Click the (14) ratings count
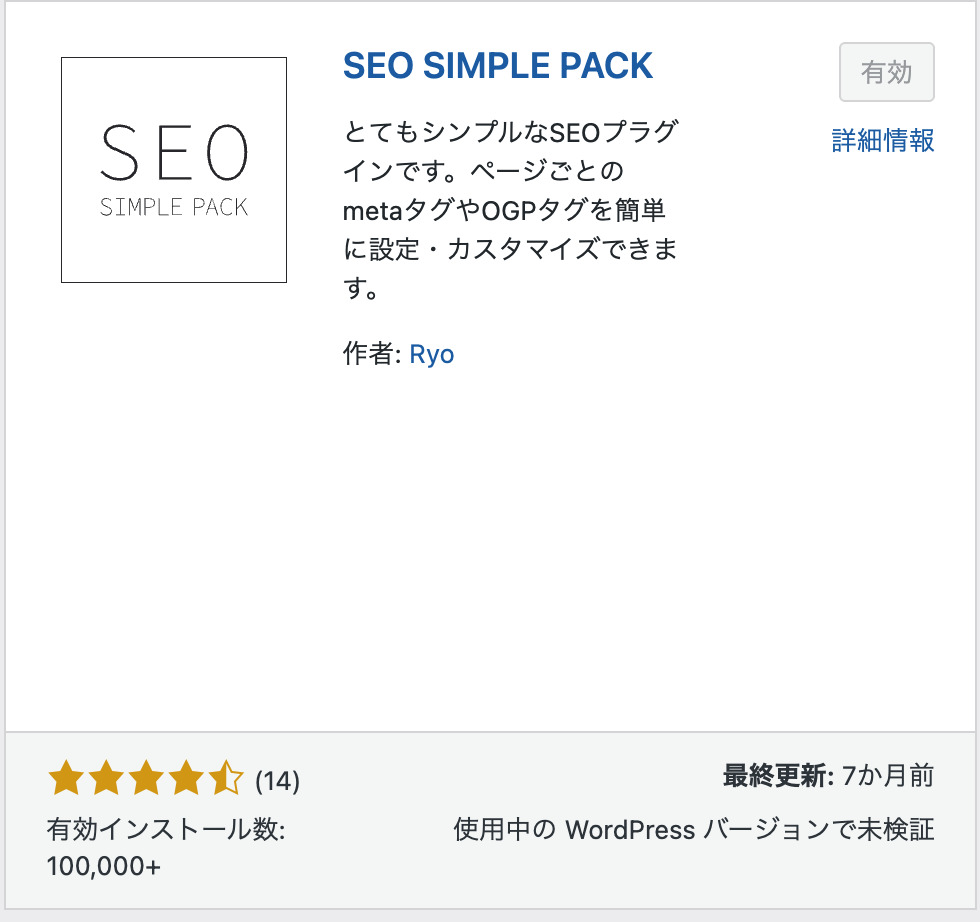This screenshot has height=922, width=980. [278, 781]
